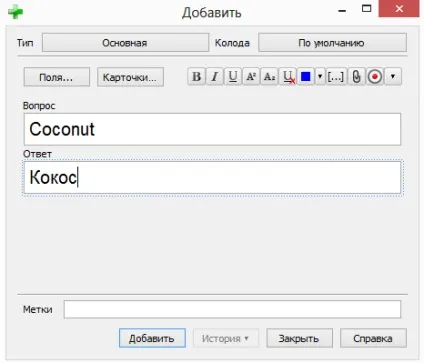Open the extra options arrow after record button
The image size is (424, 363).
coord(393,77)
